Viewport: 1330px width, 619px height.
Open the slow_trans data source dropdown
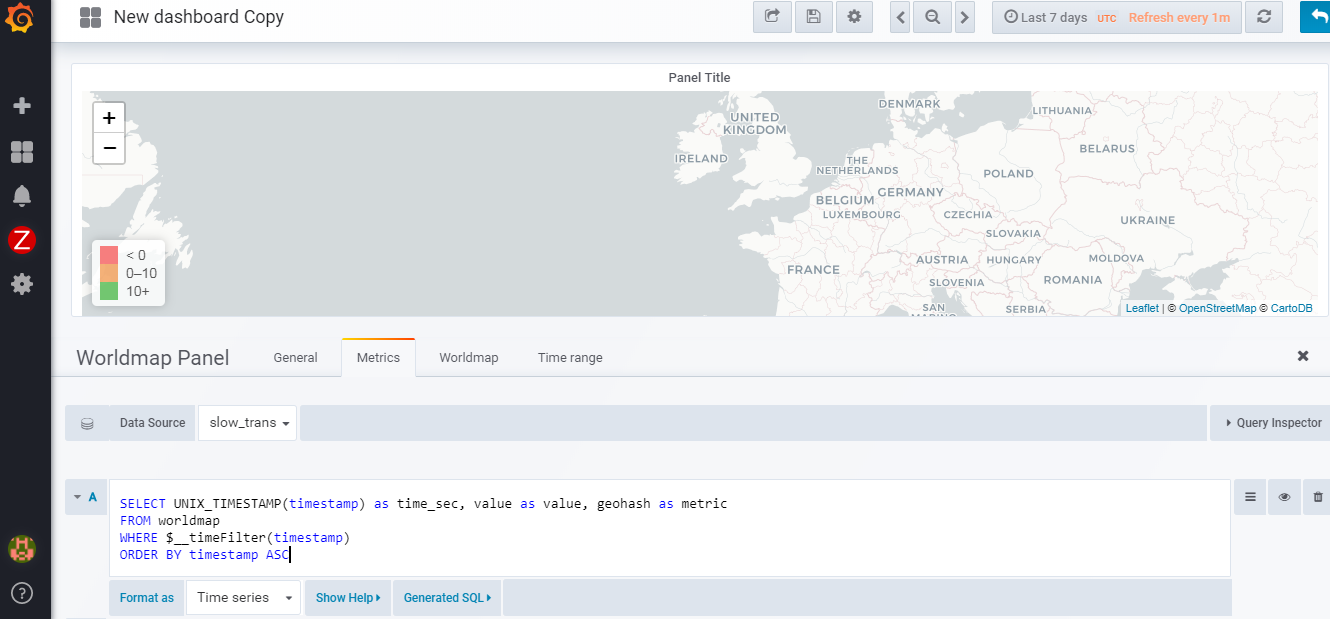click(x=246, y=422)
